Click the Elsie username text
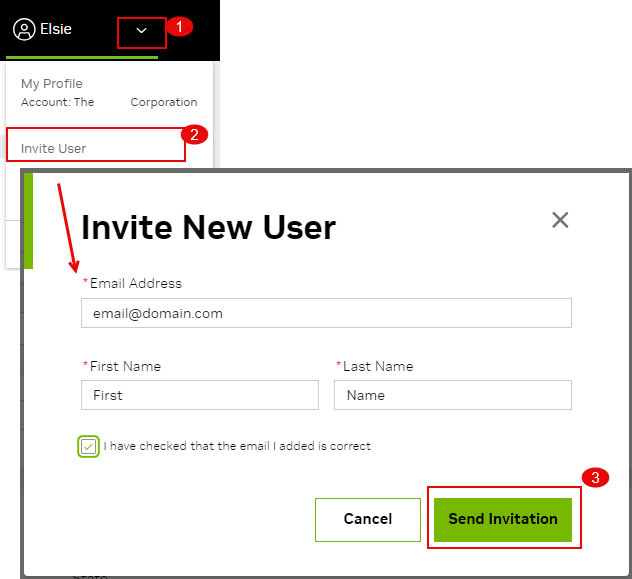The image size is (632, 579). tap(56, 29)
